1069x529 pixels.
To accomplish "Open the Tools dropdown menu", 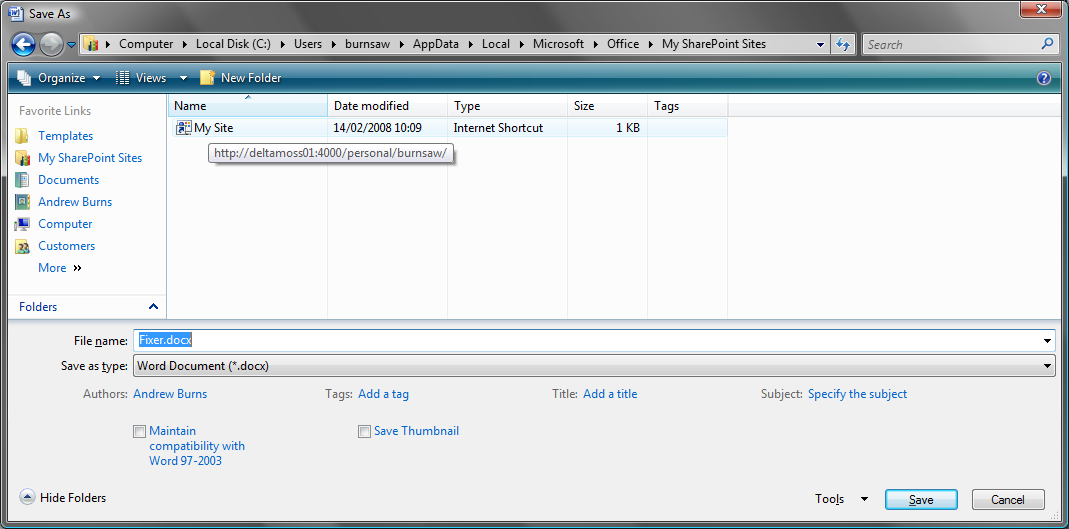I will pos(841,499).
